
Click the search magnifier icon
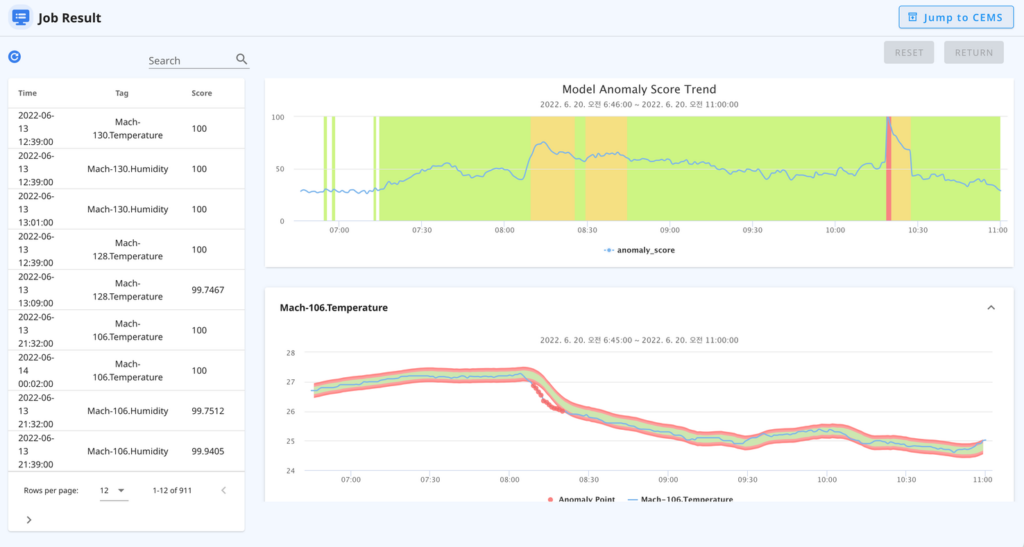[x=241, y=60]
